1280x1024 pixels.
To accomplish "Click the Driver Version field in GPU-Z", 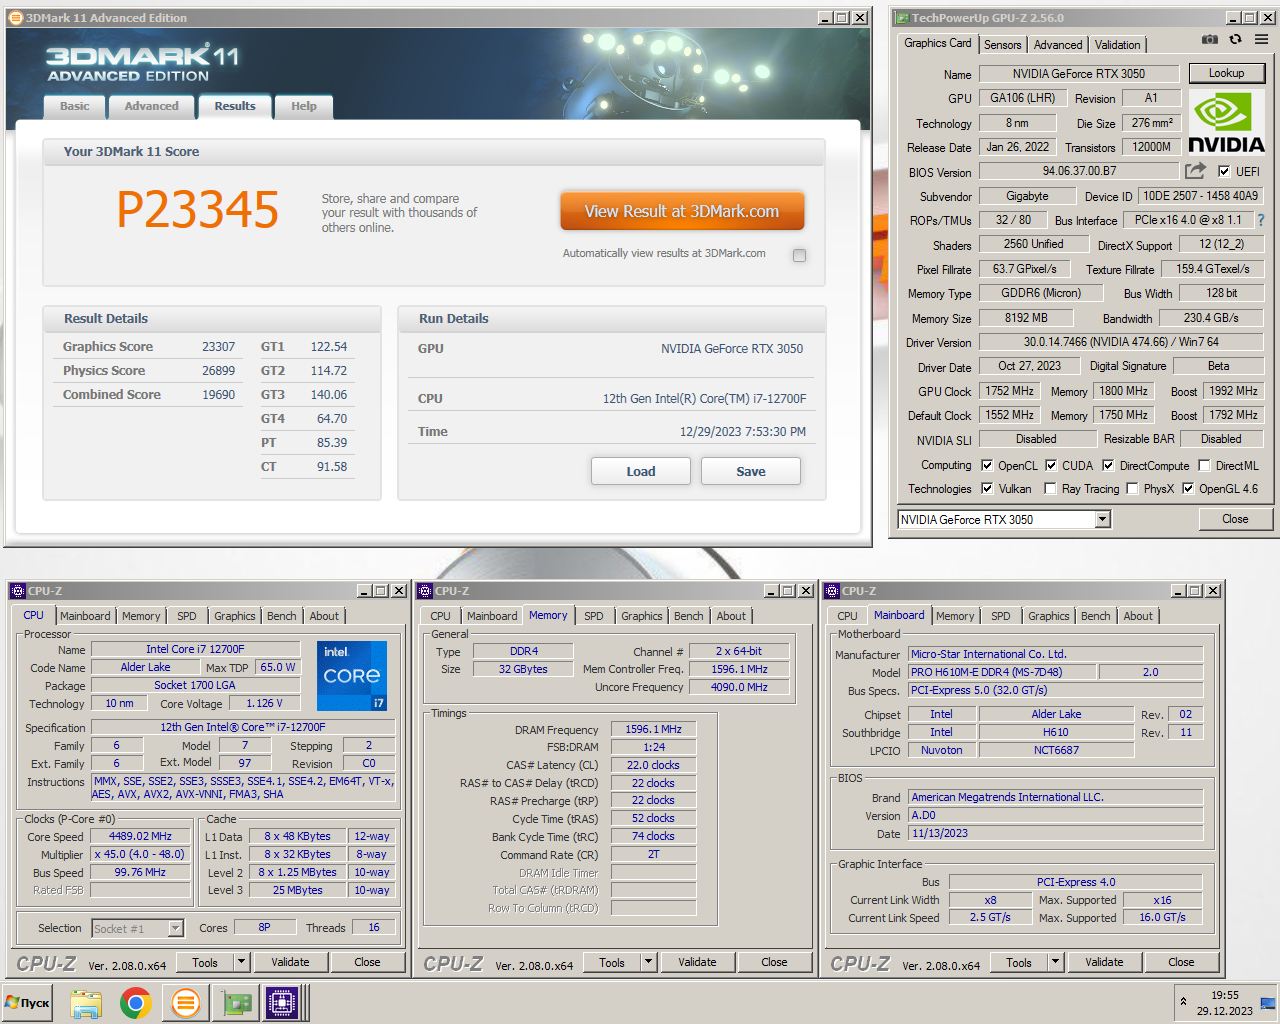I will coord(1122,342).
